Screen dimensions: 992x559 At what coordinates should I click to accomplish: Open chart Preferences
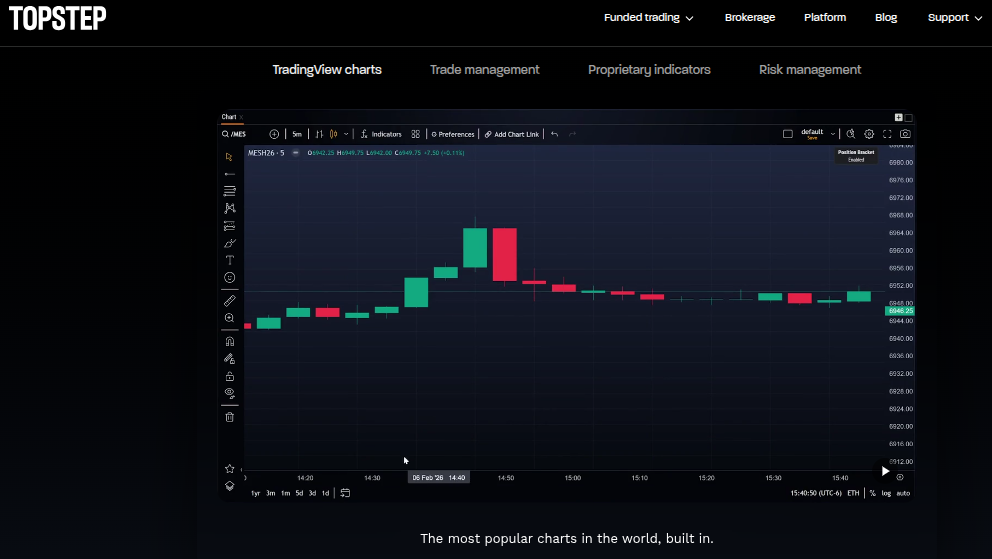(x=453, y=134)
